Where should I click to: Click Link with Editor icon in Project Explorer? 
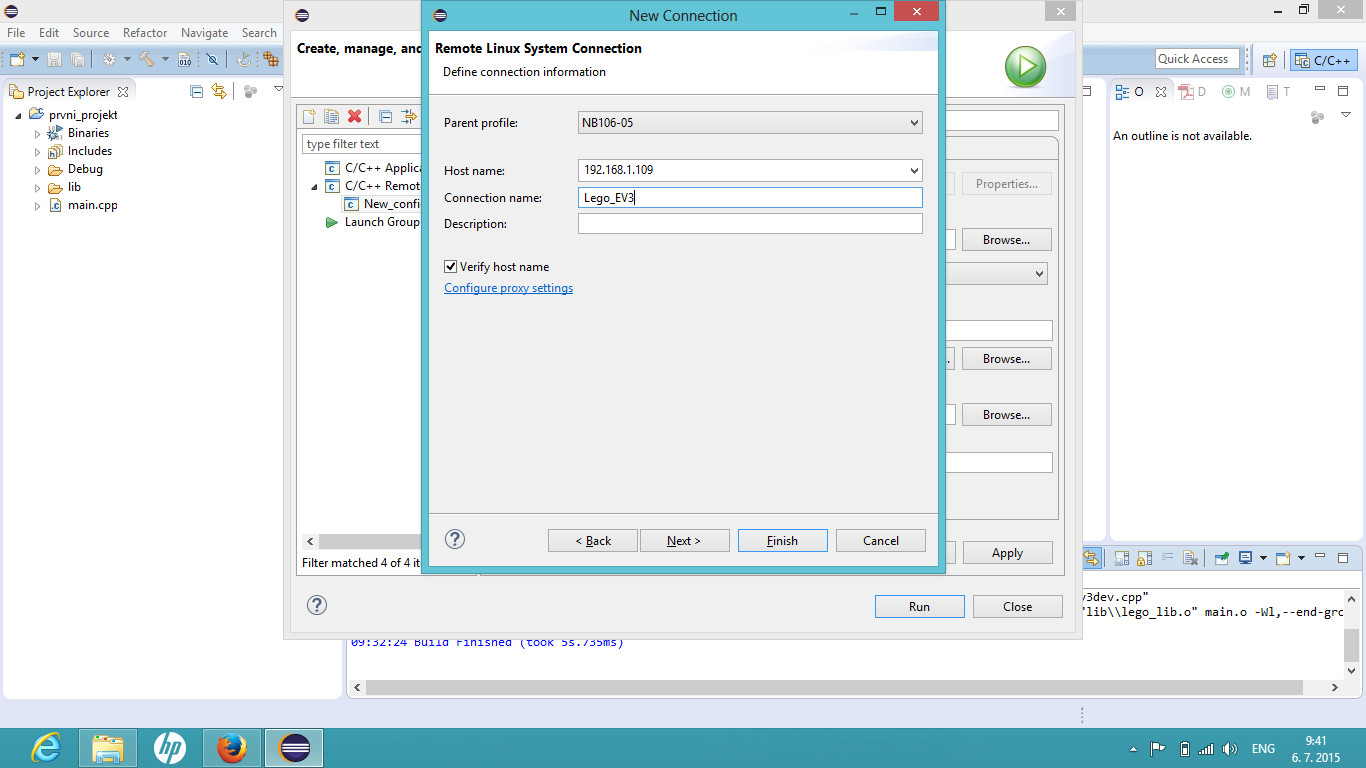(x=219, y=91)
